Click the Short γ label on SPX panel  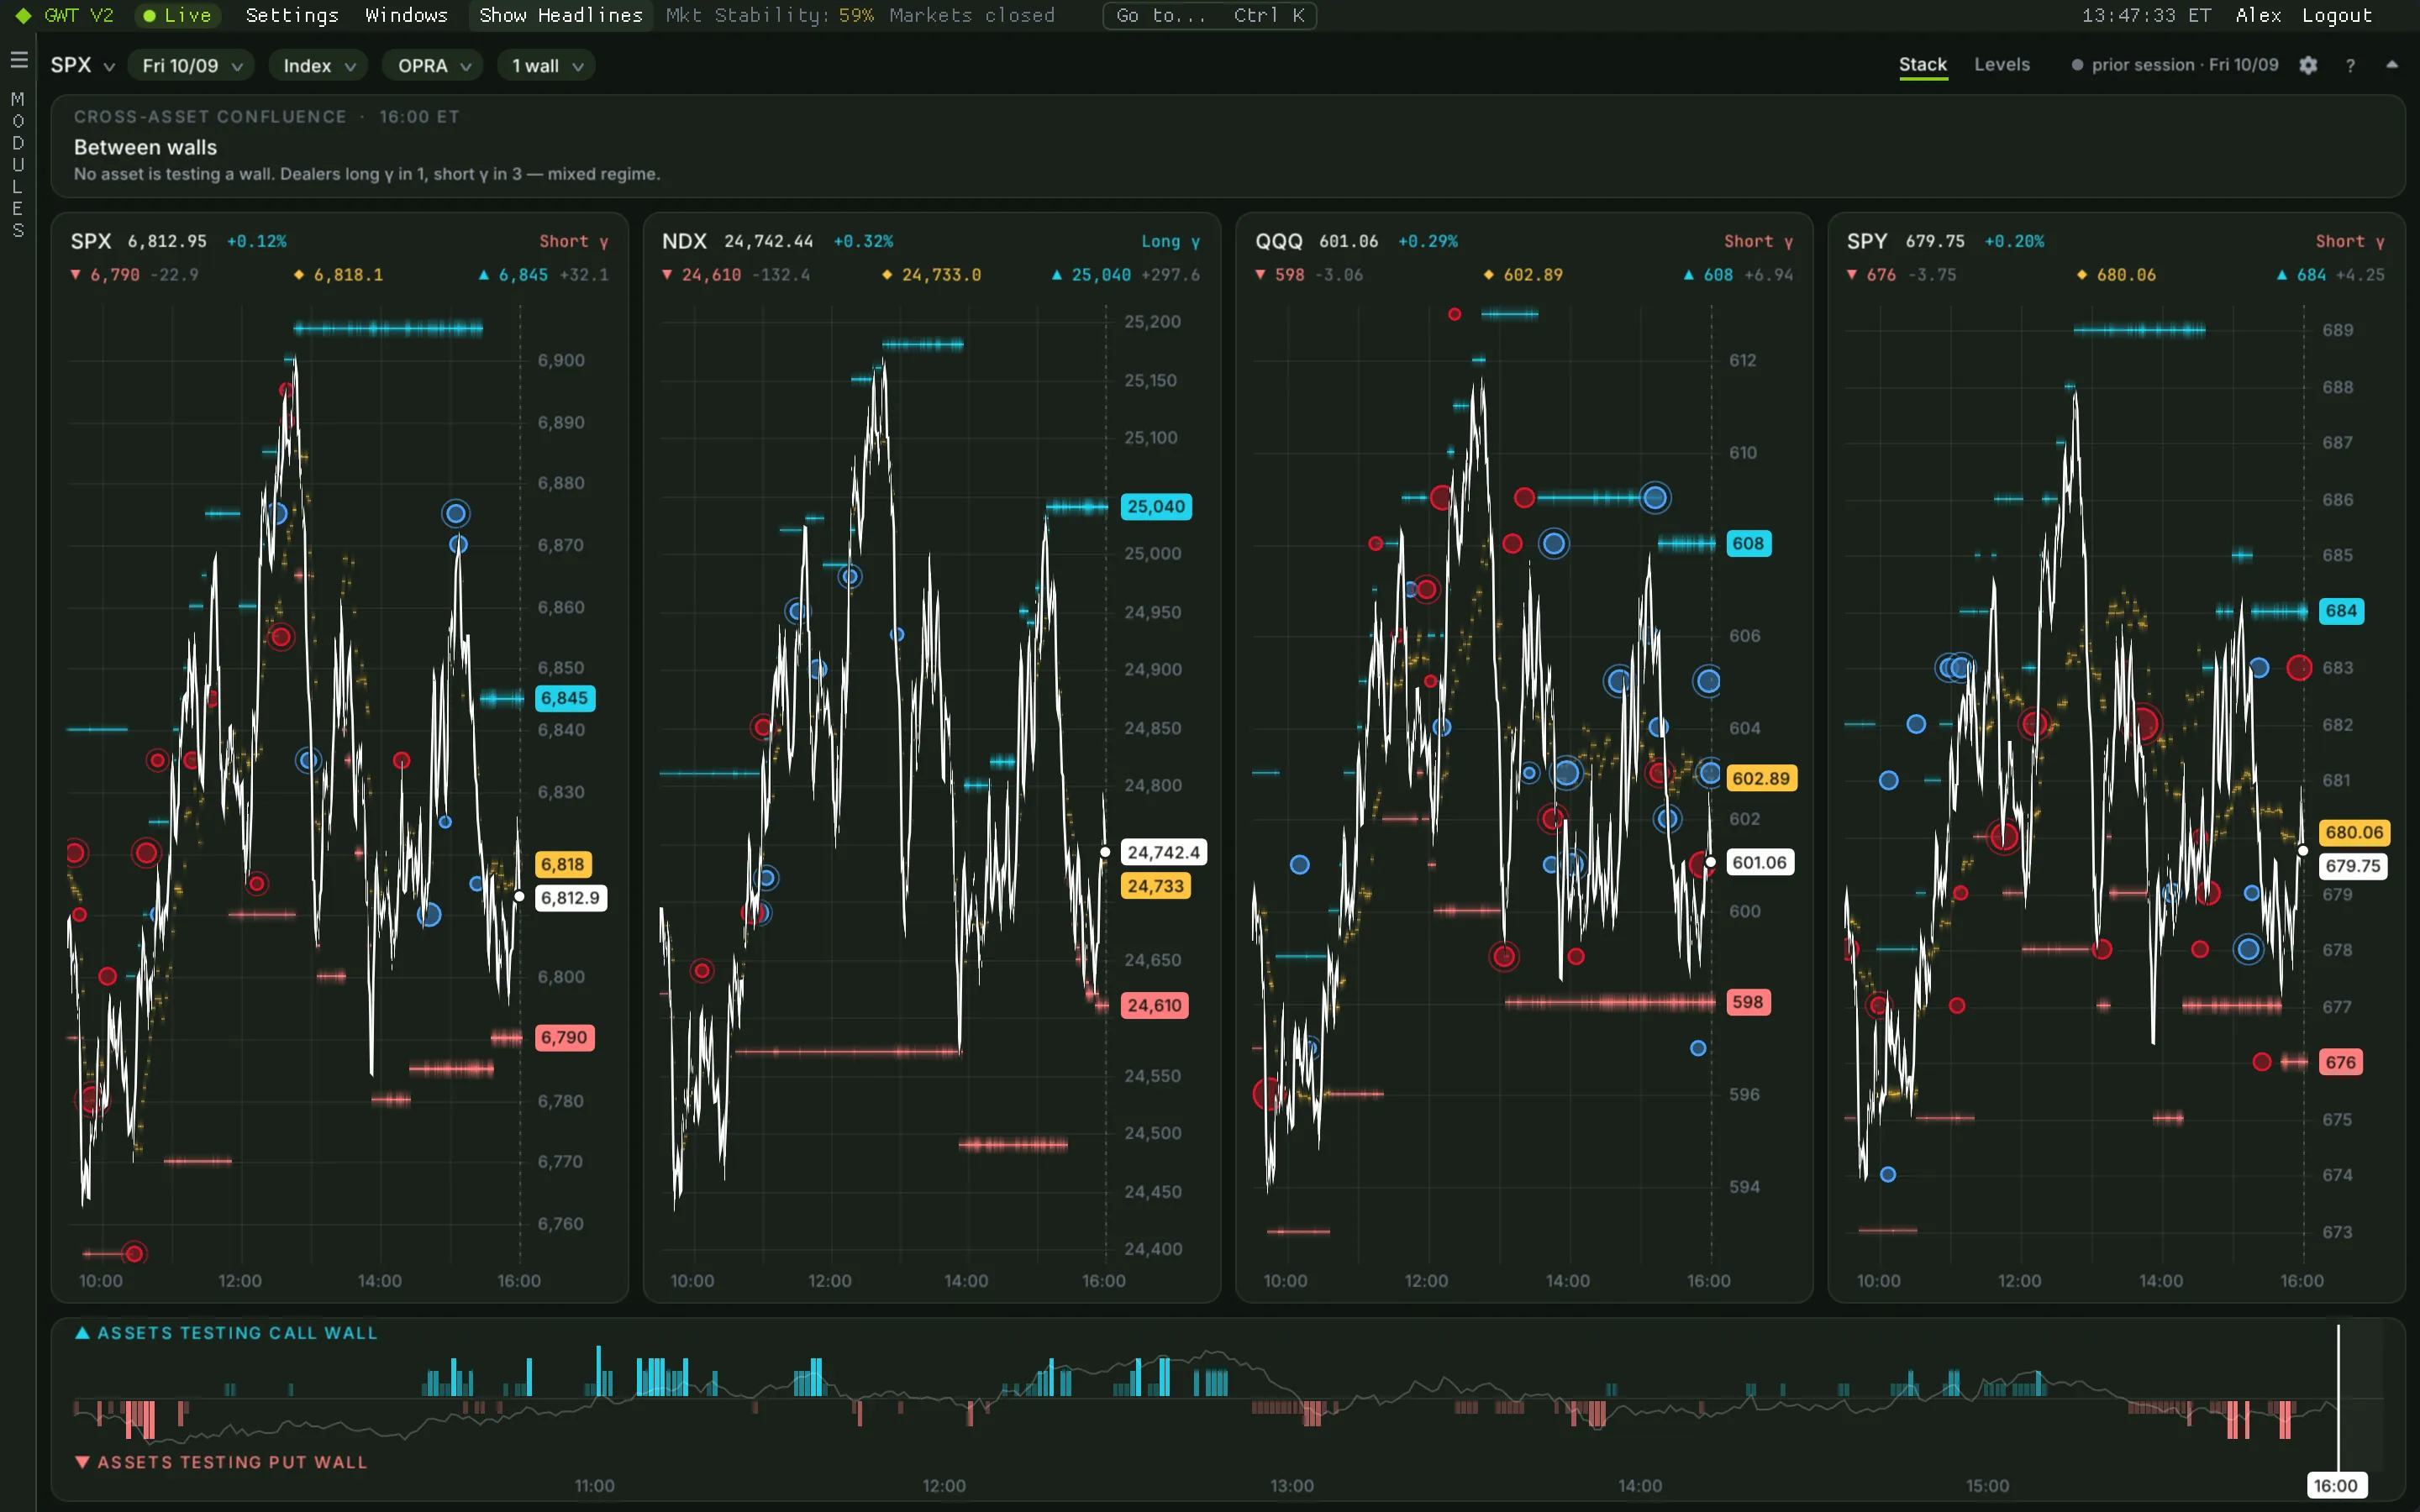coord(574,241)
